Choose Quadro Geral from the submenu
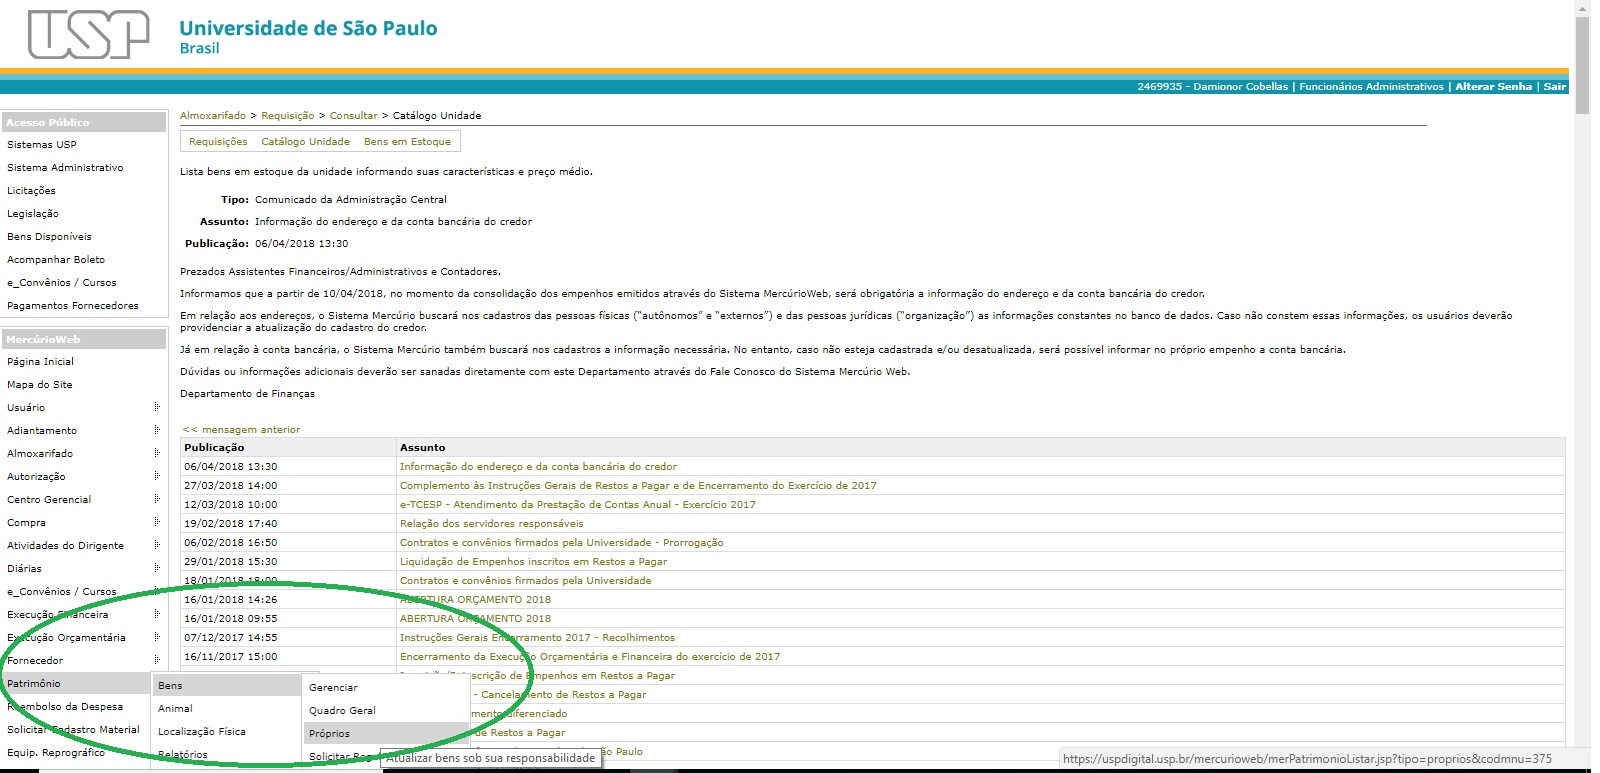This screenshot has height=773, width=1600. click(342, 710)
